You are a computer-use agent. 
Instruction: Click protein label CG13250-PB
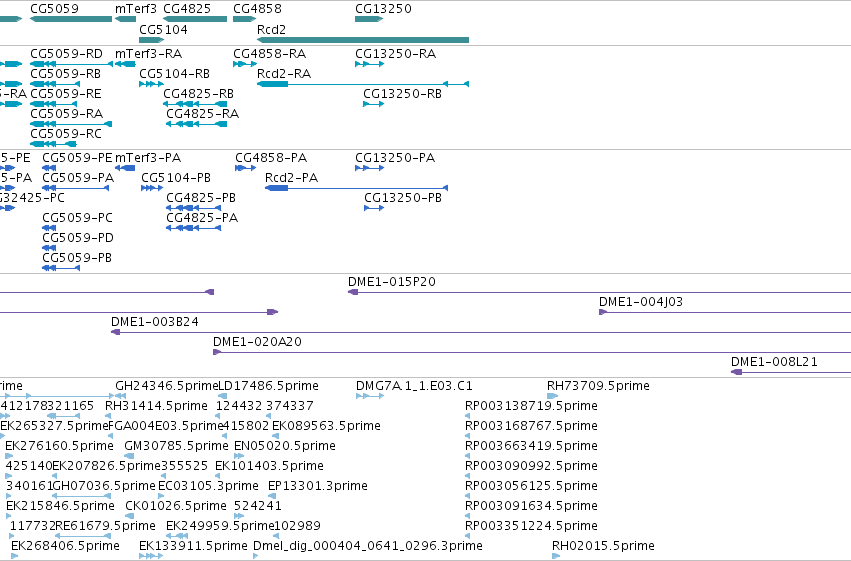tap(403, 198)
